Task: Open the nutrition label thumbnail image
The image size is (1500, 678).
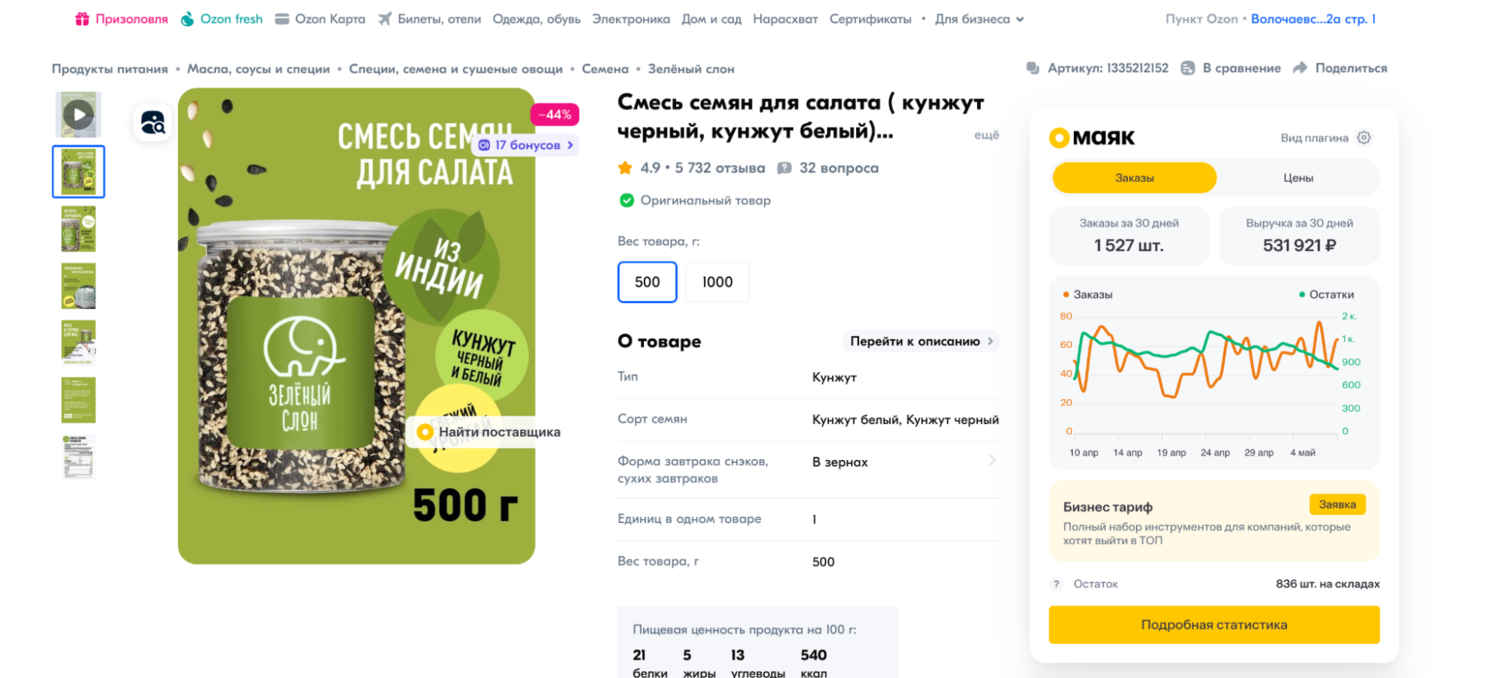Action: [x=78, y=457]
